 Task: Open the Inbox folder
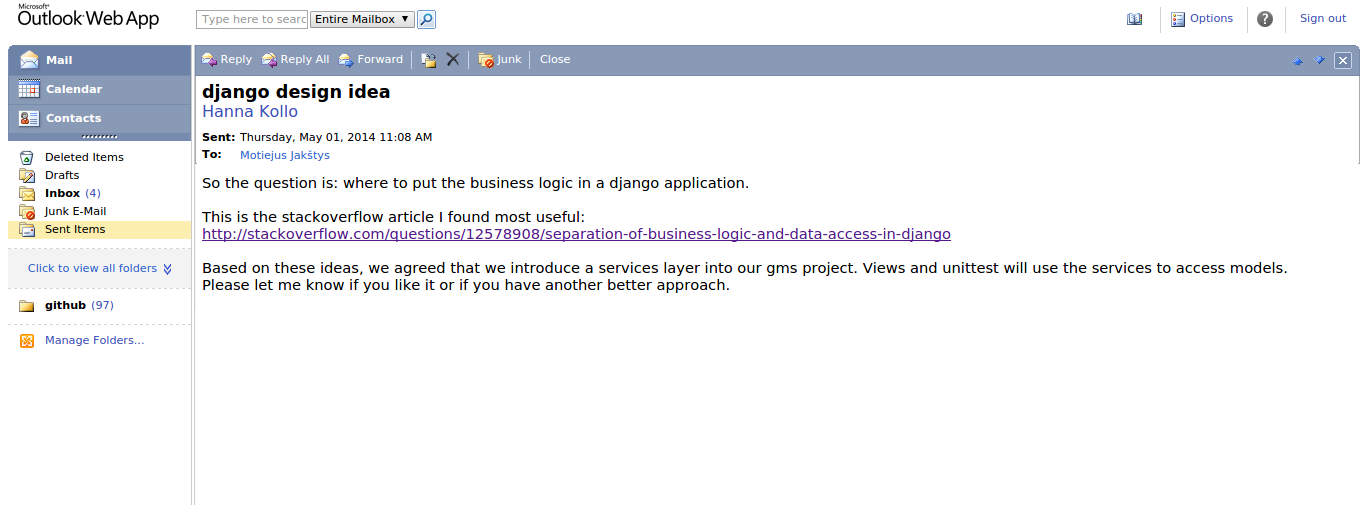point(62,193)
